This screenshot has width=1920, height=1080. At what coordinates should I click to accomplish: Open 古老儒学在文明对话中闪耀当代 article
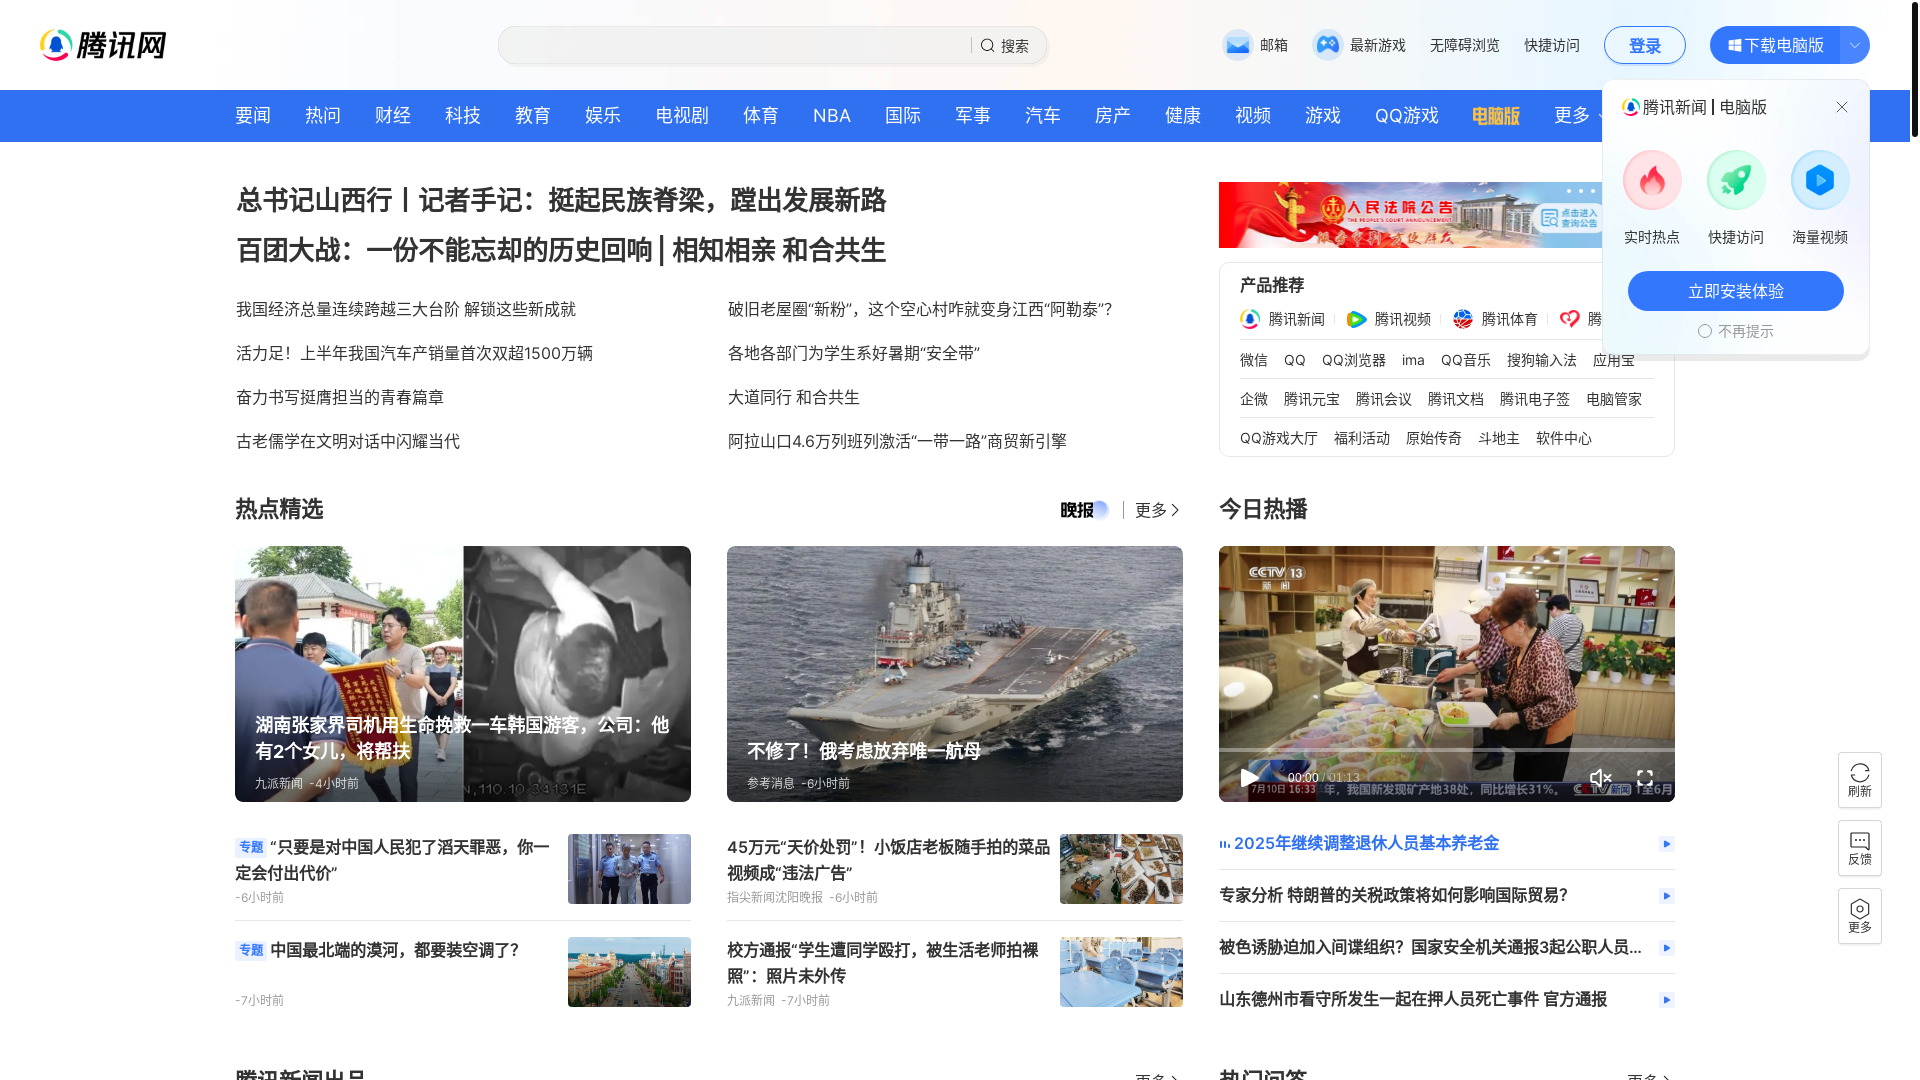pos(348,441)
